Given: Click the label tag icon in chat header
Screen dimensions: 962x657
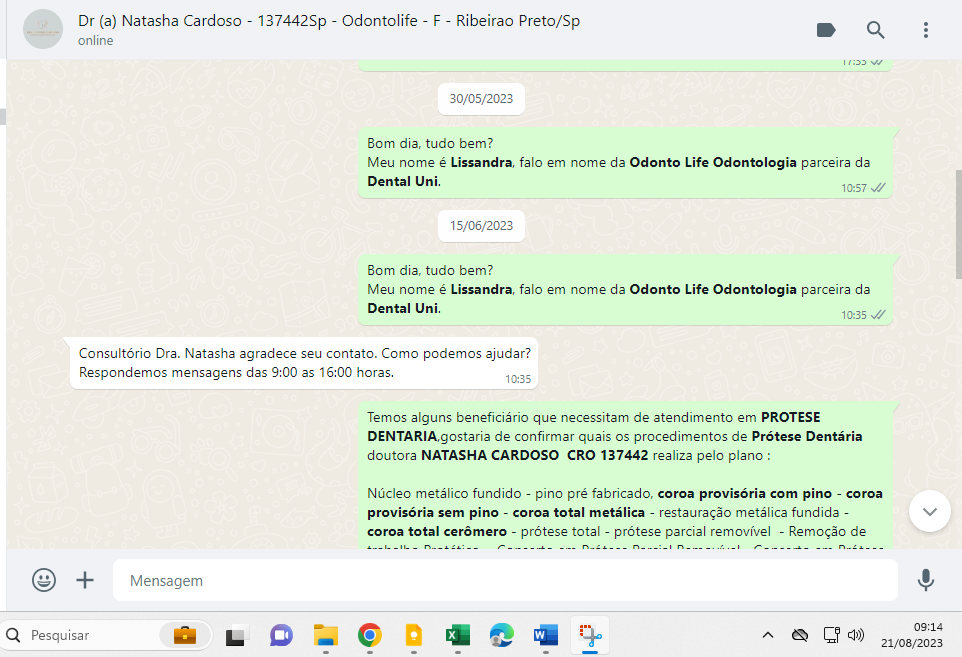Looking at the screenshot, I should click(826, 29).
